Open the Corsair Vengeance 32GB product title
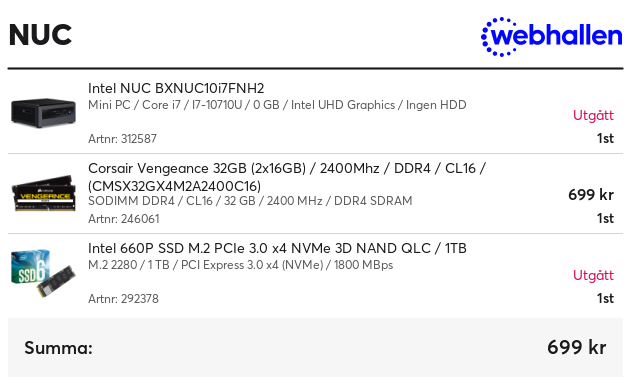Viewport: 630px width, 386px height. pos(287,177)
